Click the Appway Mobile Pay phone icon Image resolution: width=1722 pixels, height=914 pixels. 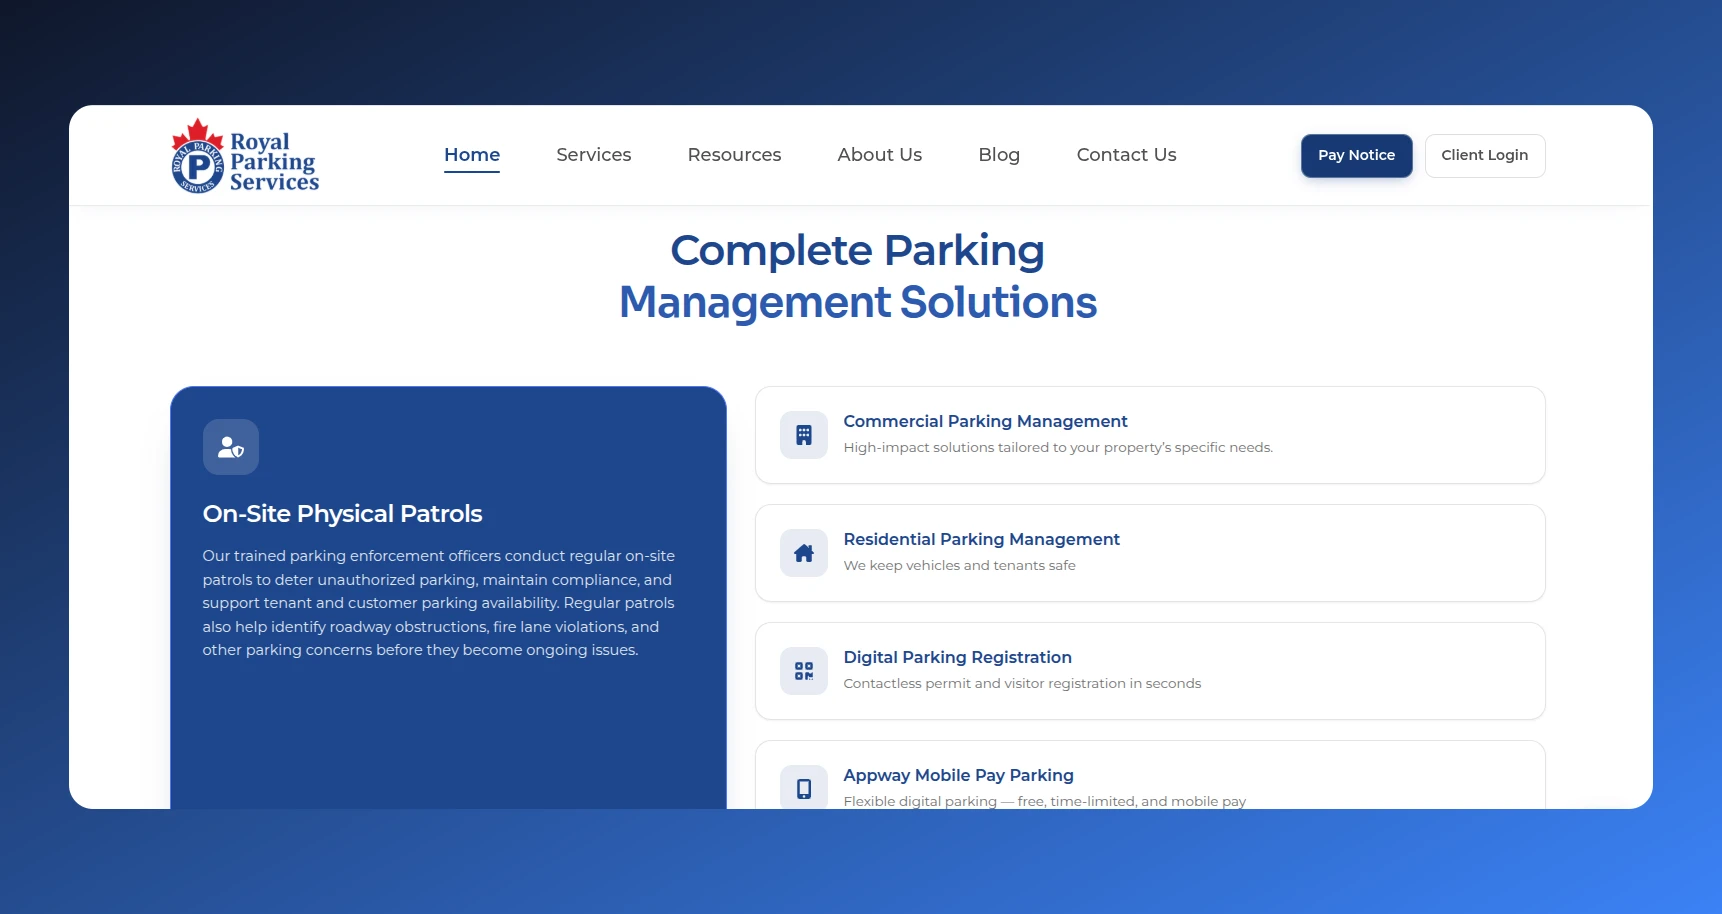[x=804, y=788]
